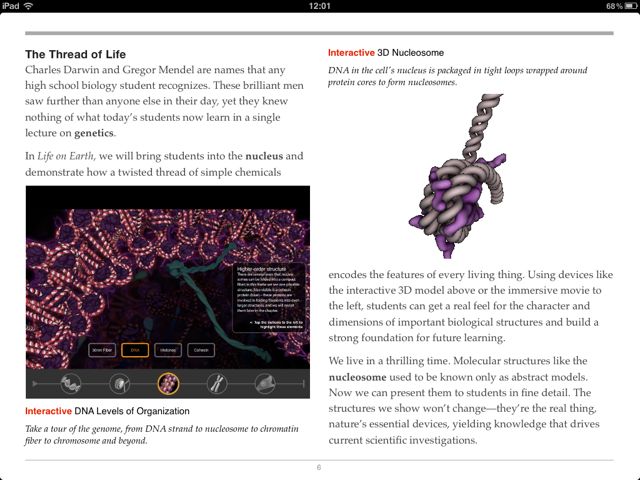Tap the bold word 'nucleus' in left column
640x480 pixels.
(264, 156)
